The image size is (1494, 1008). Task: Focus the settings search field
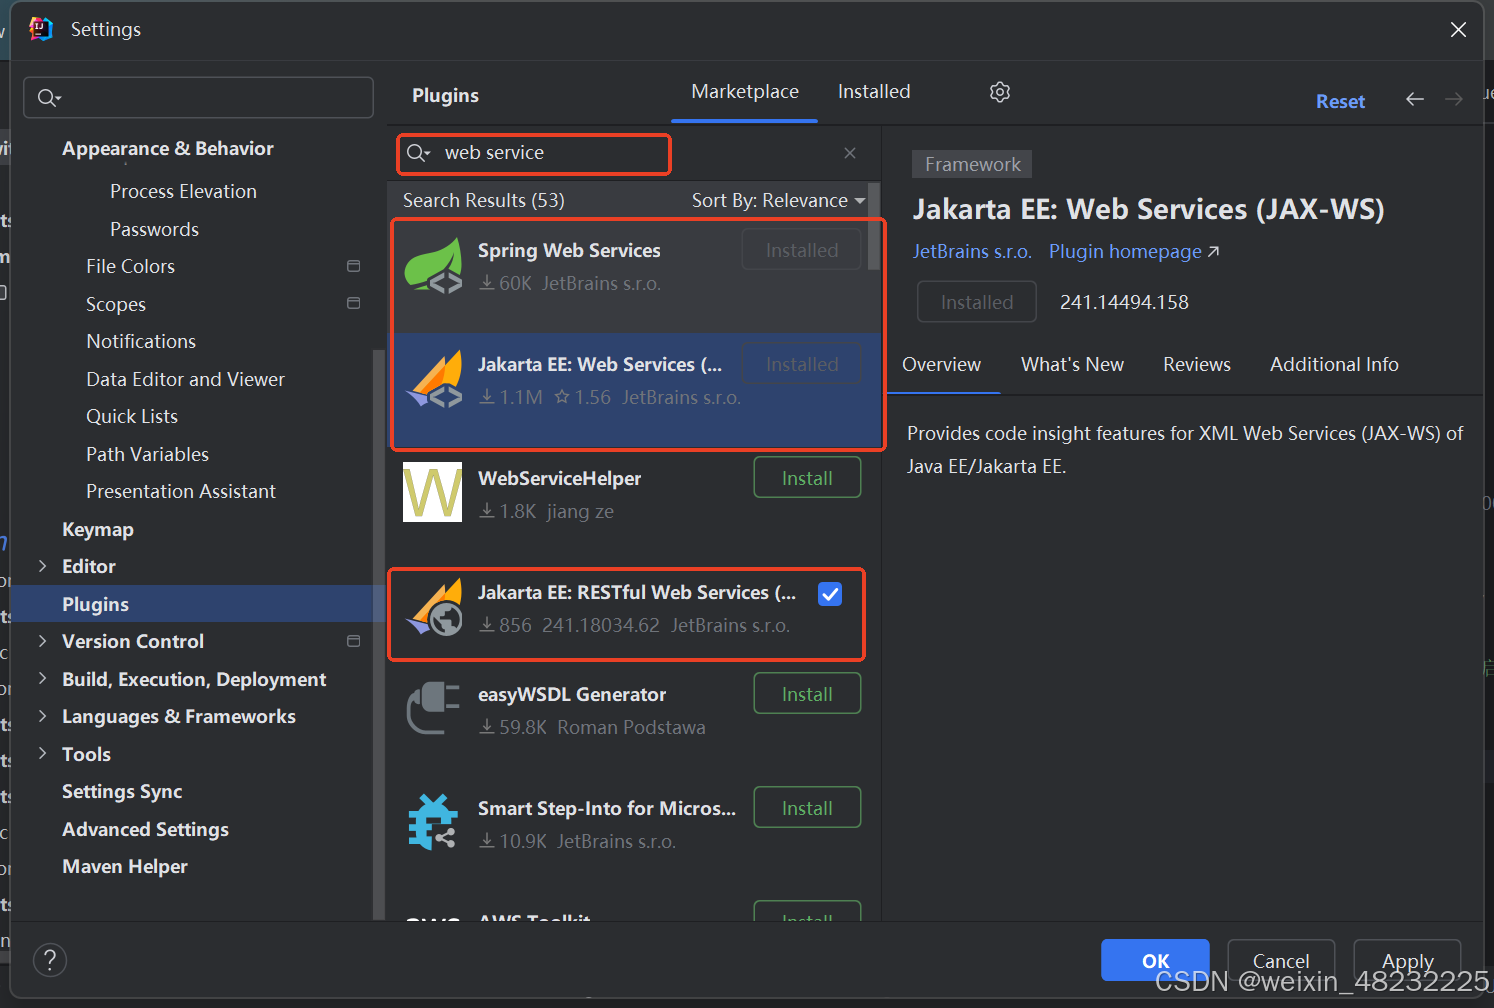point(199,97)
